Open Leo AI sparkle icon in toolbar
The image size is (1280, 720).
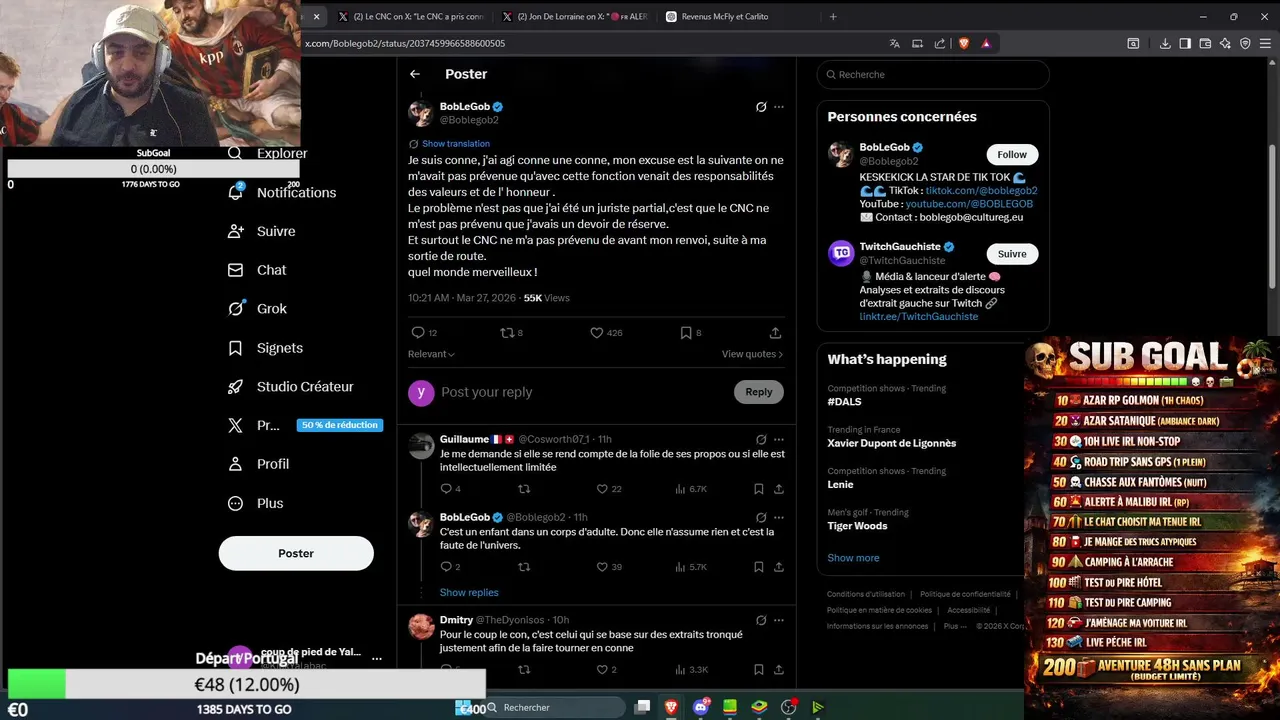[1225, 43]
